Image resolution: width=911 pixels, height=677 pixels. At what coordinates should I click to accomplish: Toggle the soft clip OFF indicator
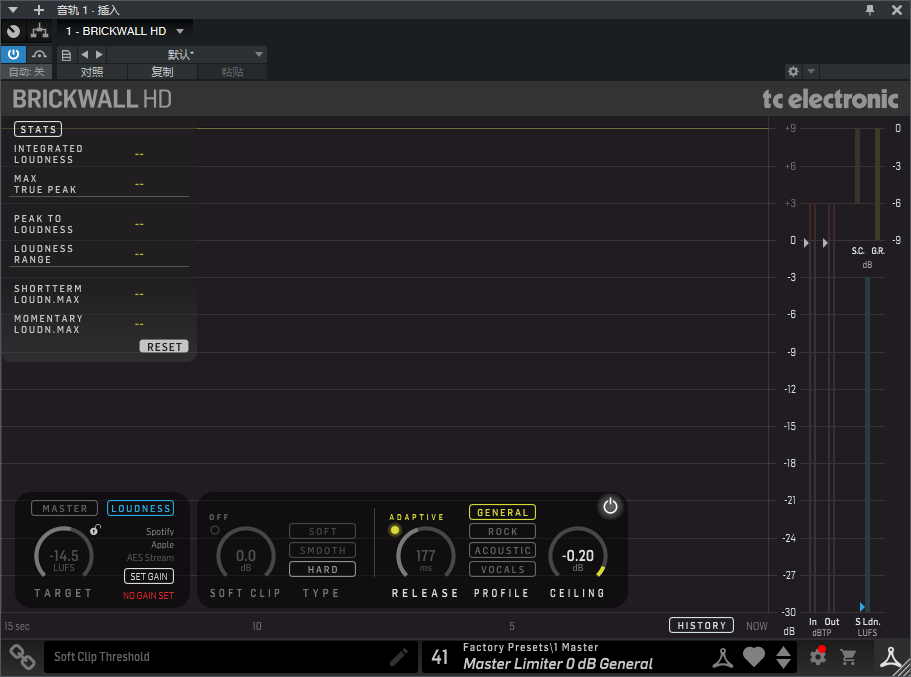[215, 529]
